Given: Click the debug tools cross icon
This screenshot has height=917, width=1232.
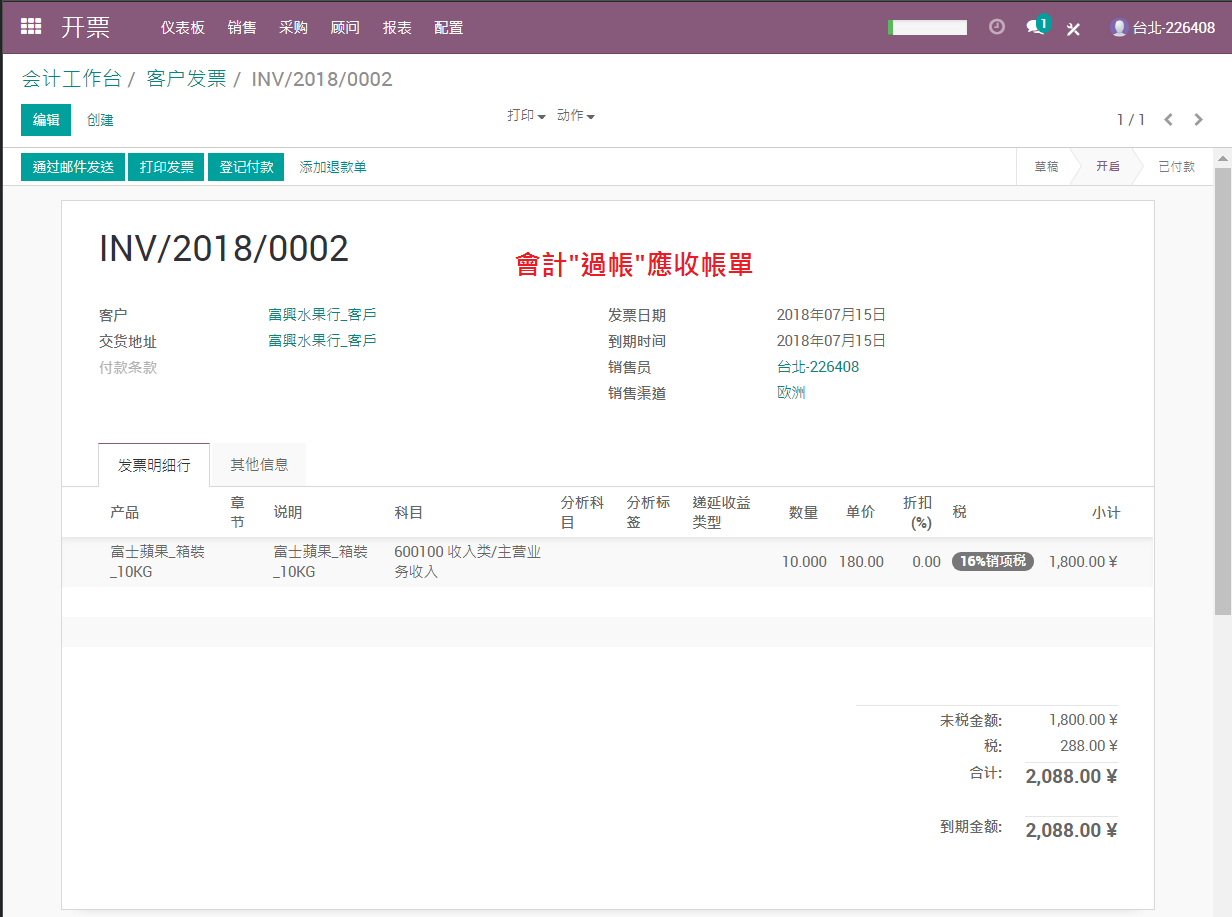Looking at the screenshot, I should [x=1073, y=28].
